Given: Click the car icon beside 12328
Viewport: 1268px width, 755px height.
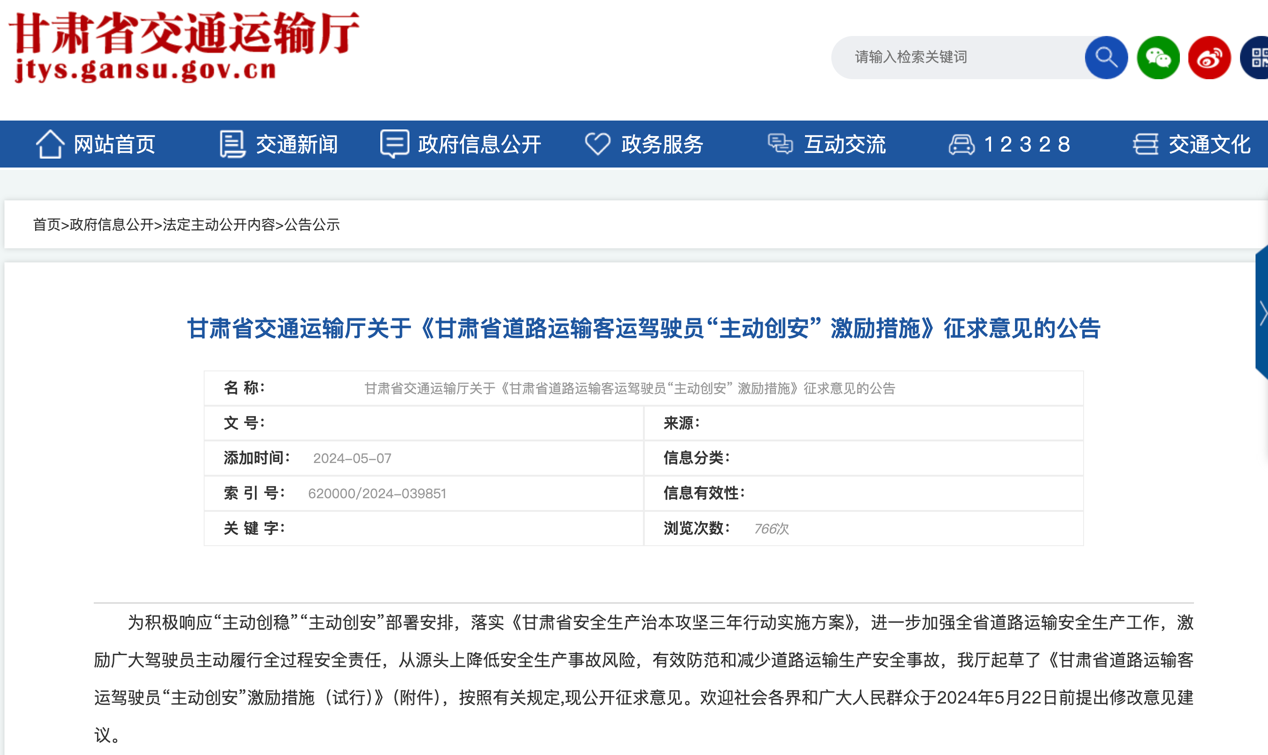Looking at the screenshot, I should tap(961, 145).
